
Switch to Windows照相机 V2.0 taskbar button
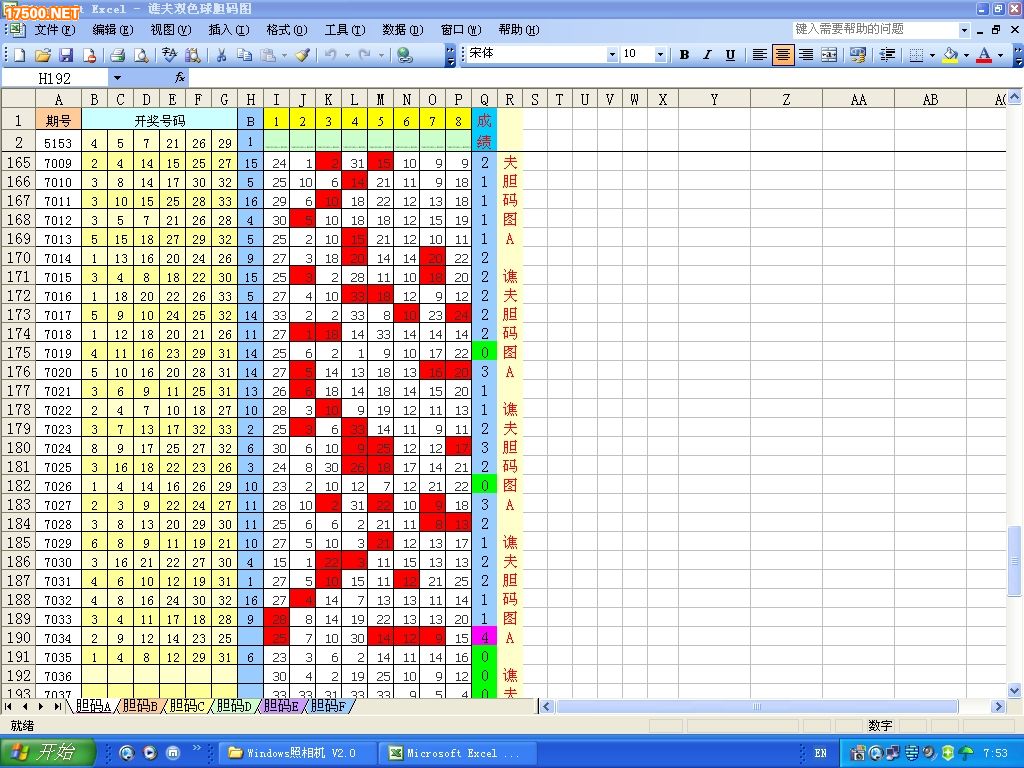click(297, 753)
